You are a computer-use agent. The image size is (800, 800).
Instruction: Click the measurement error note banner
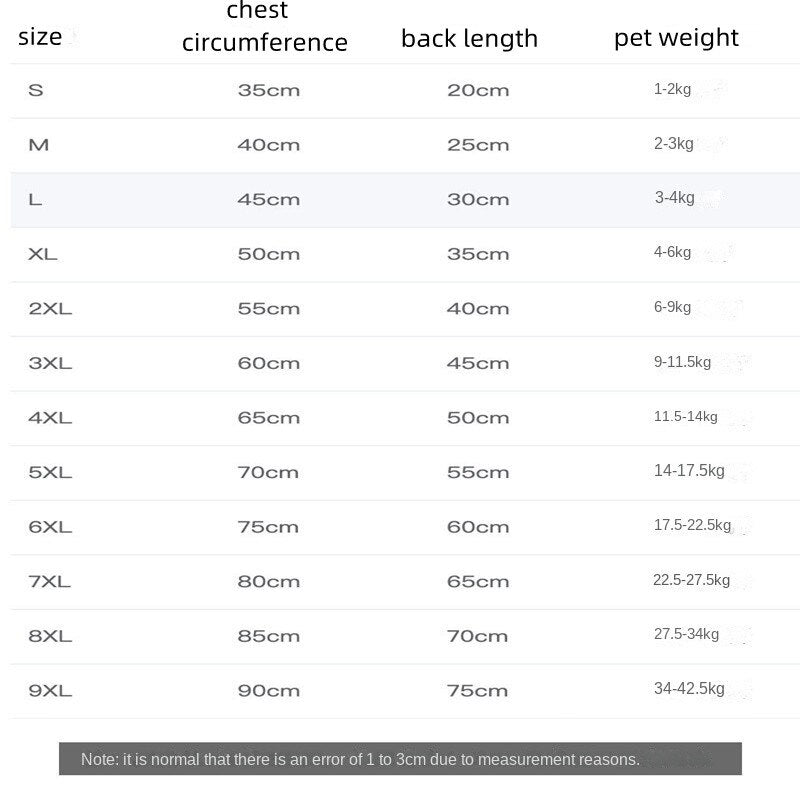pyautogui.click(x=400, y=759)
